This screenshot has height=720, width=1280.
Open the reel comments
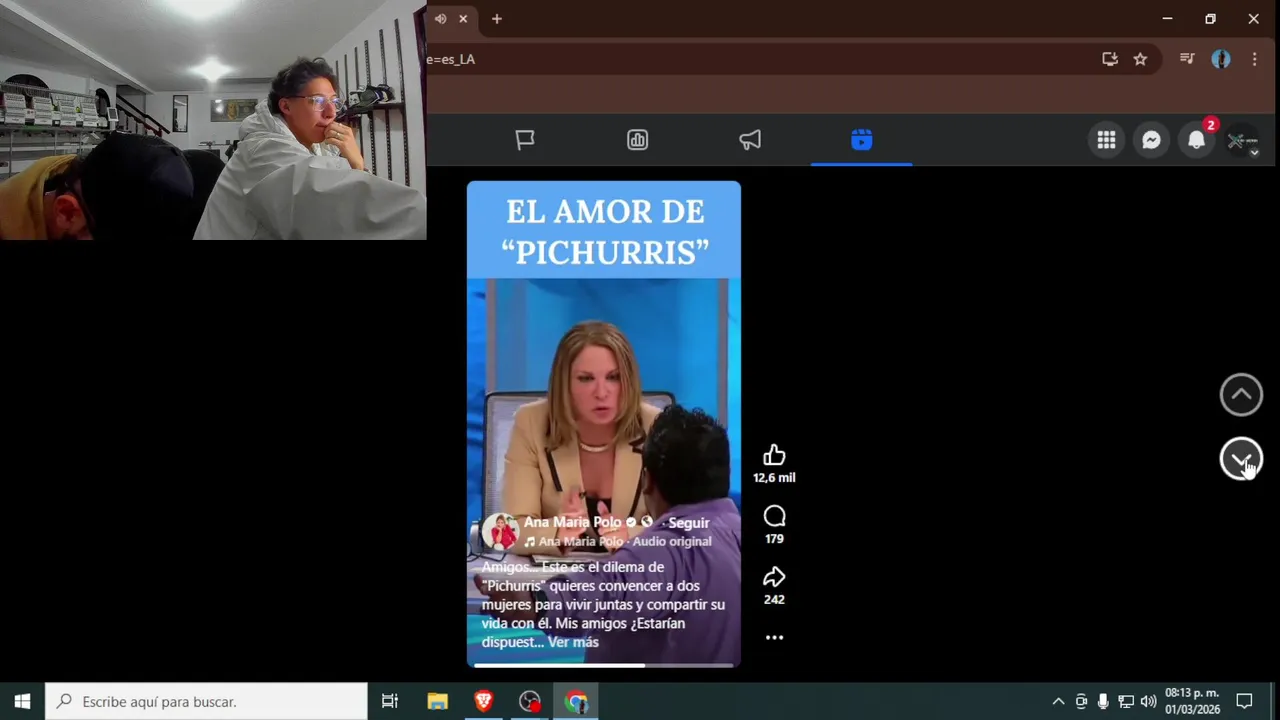tap(774, 516)
